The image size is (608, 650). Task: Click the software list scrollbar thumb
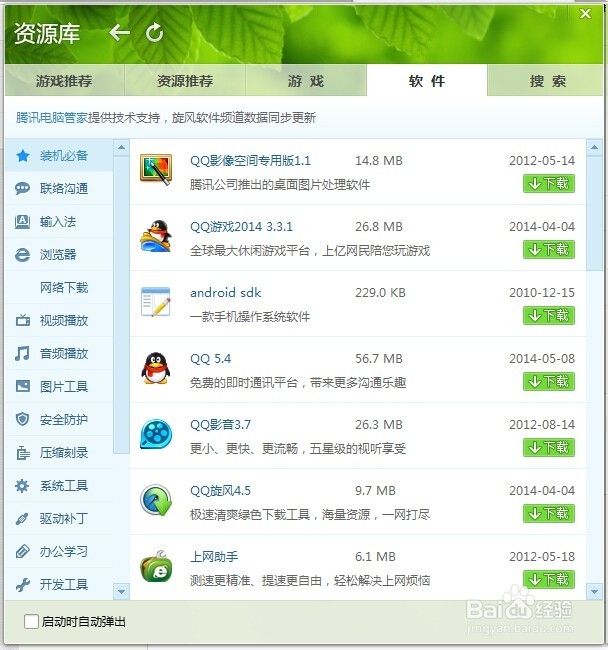point(594,213)
